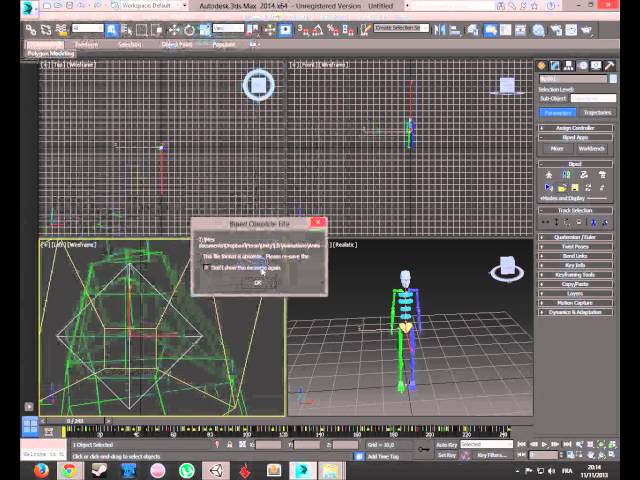Viewport: 640px width, 480px height.
Task: Click the Play Animation button
Action: (544, 444)
